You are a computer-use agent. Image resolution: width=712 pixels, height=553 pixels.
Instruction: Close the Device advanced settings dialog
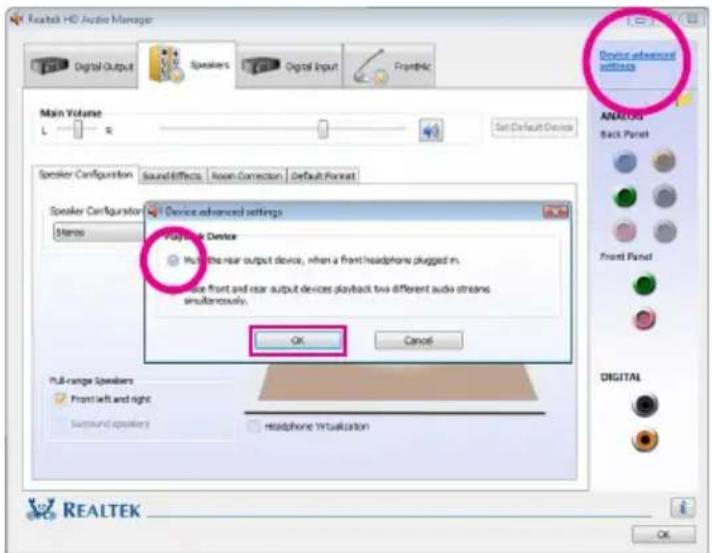point(556,212)
